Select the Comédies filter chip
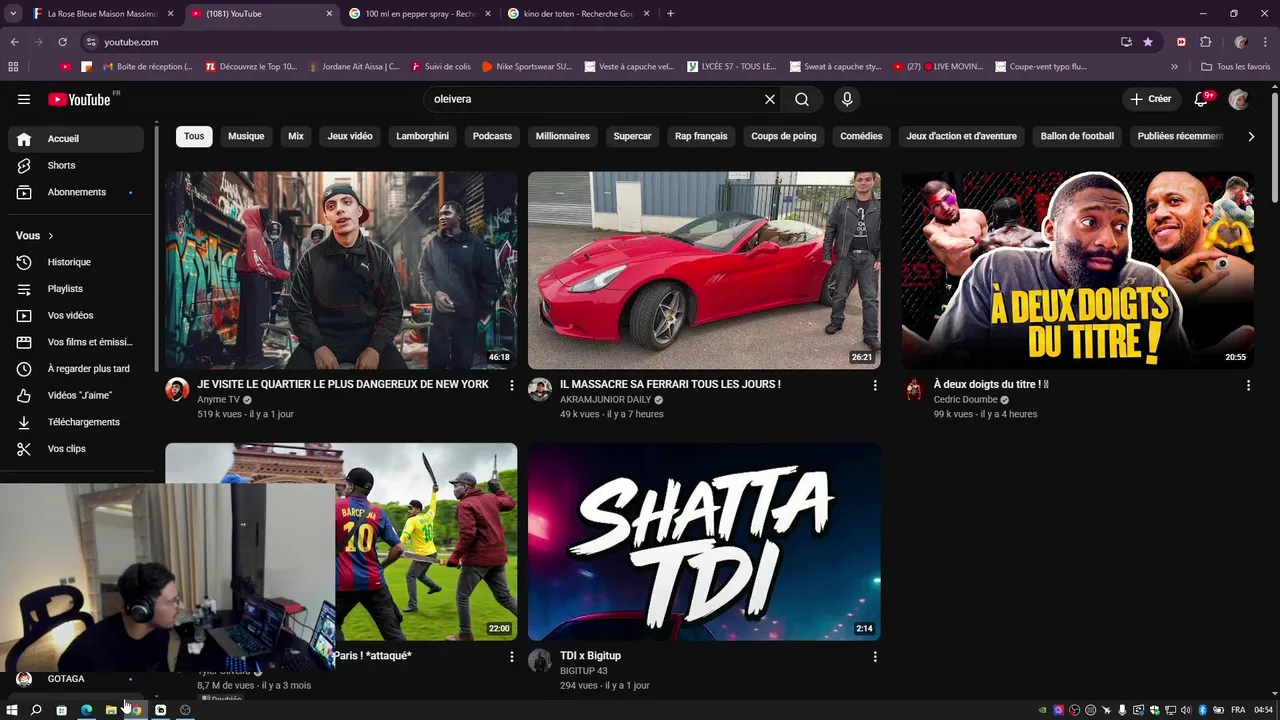This screenshot has width=1280, height=720. pyautogui.click(x=861, y=136)
